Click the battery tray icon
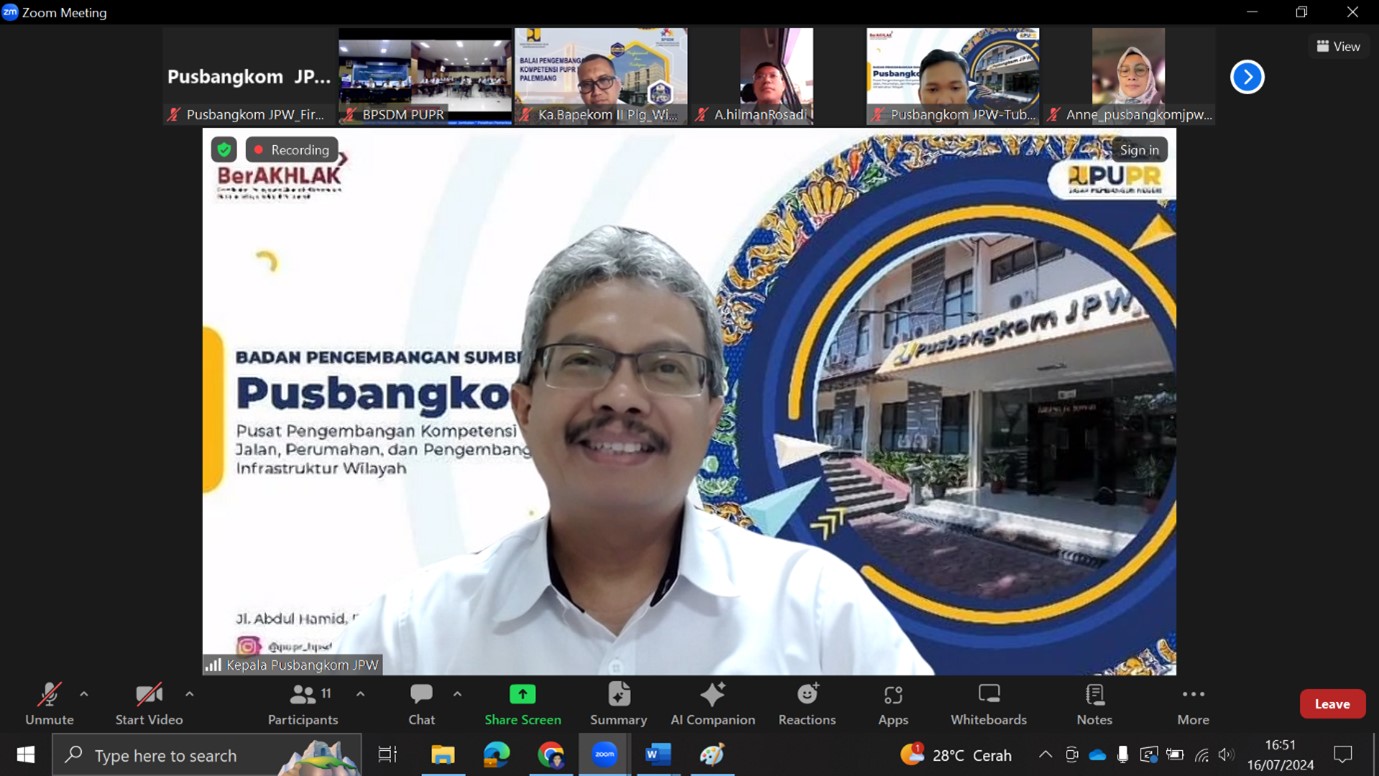 pyautogui.click(x=1175, y=755)
